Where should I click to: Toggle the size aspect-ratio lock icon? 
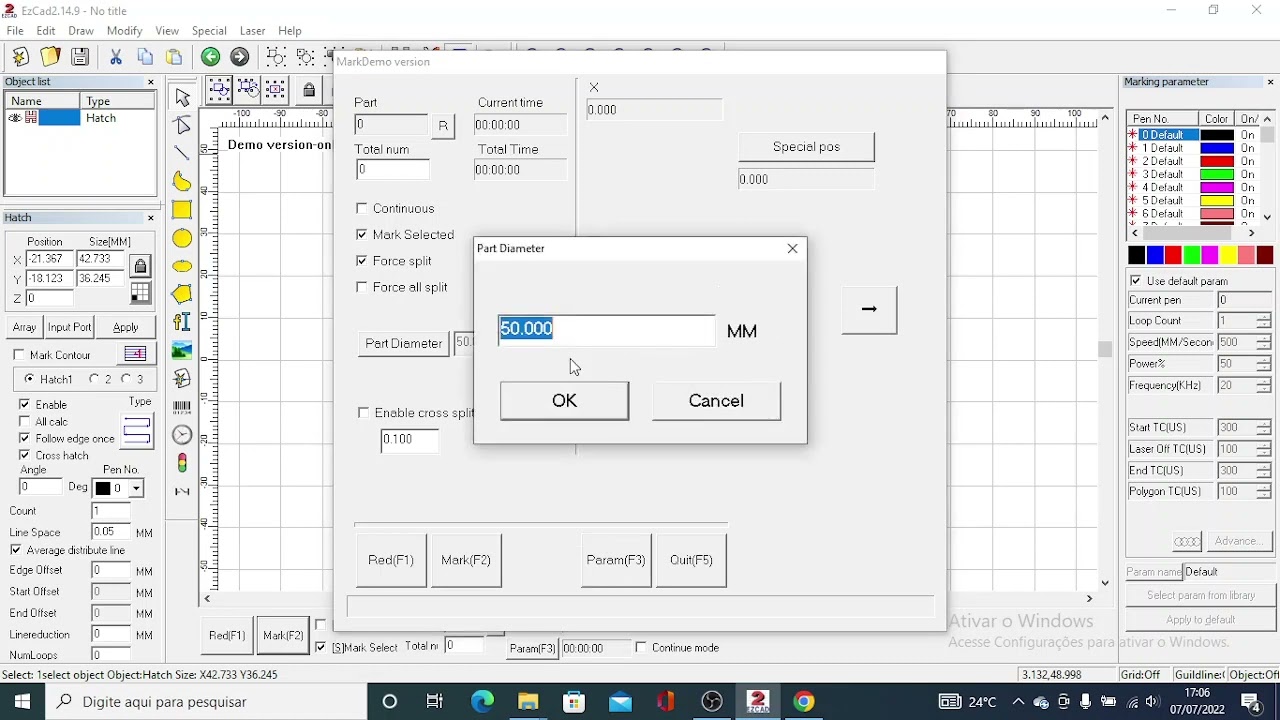point(140,266)
